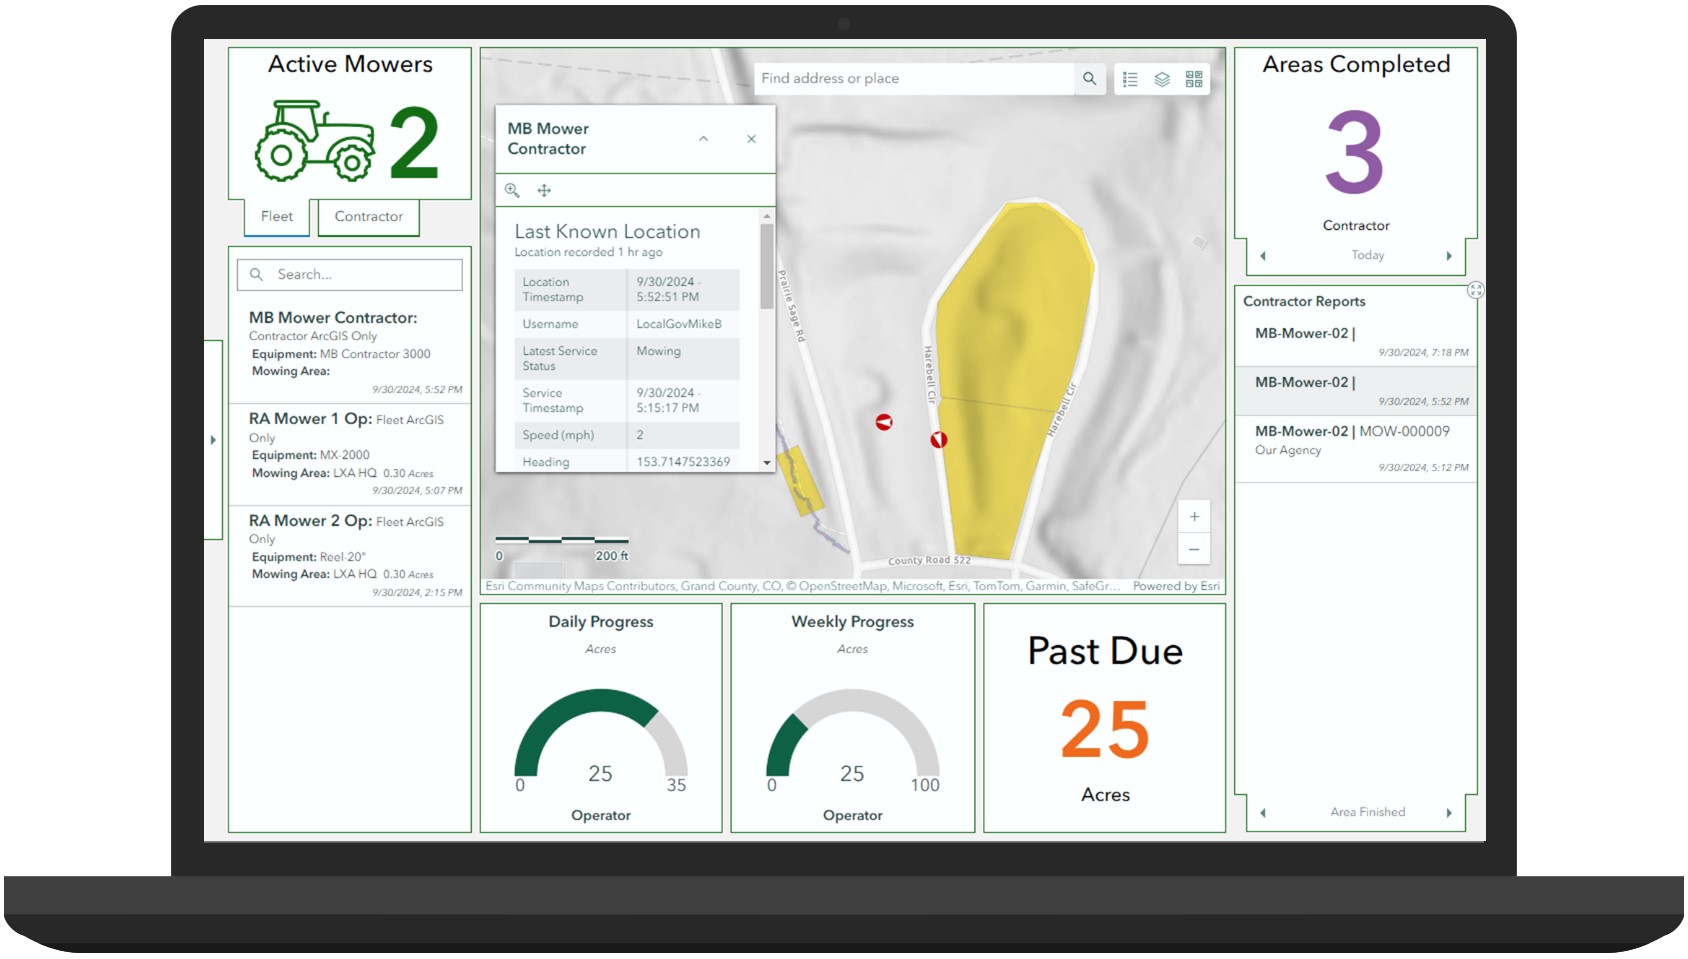1688x959 pixels.
Task: Click the expand icon atop the Contractor Reports panel
Action: click(1476, 290)
